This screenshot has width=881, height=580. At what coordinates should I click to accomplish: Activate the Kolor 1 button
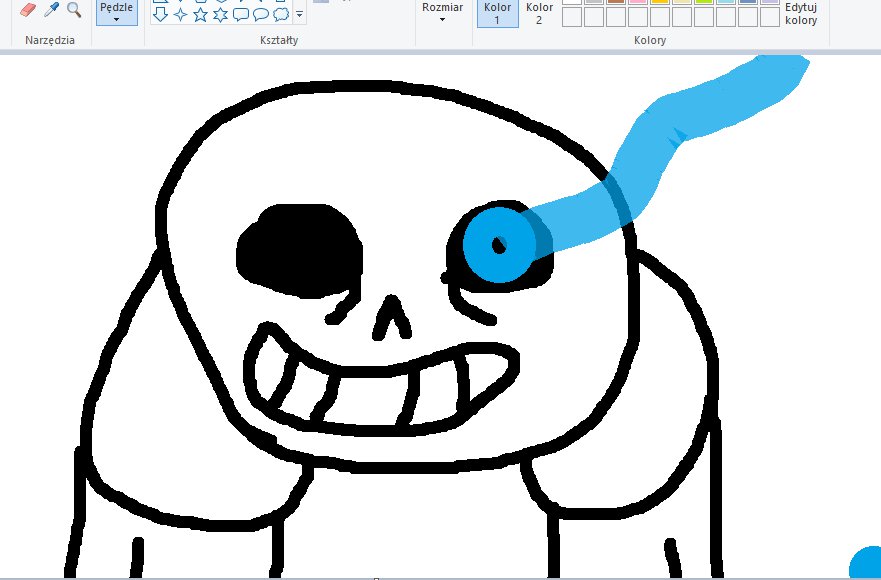point(497,13)
